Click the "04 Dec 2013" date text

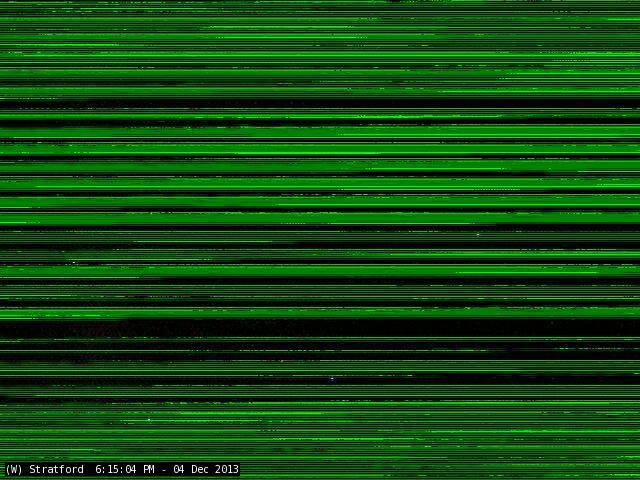tap(206, 469)
